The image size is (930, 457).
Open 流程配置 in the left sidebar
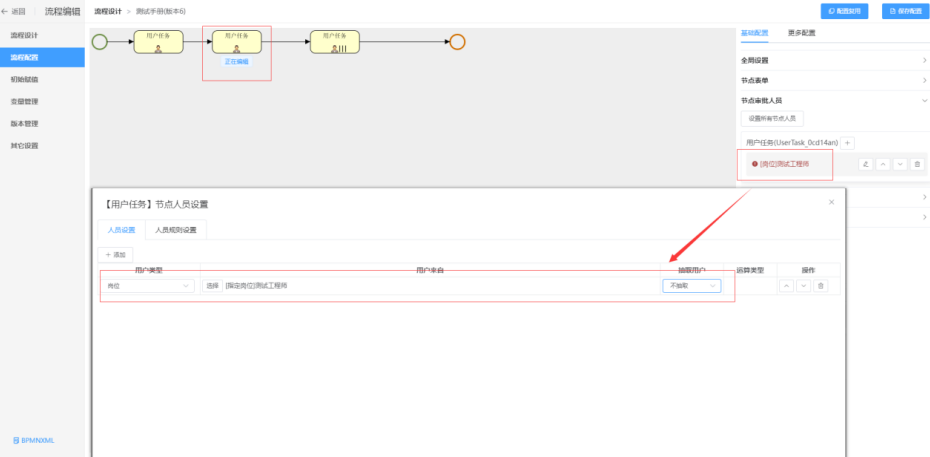click(42, 57)
